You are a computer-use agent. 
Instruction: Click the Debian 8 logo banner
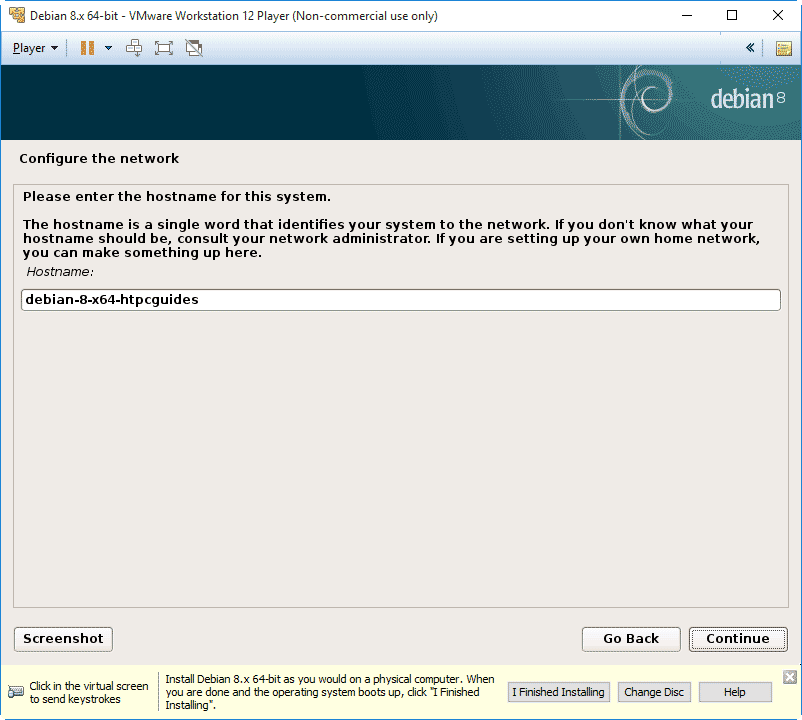[x=747, y=99]
